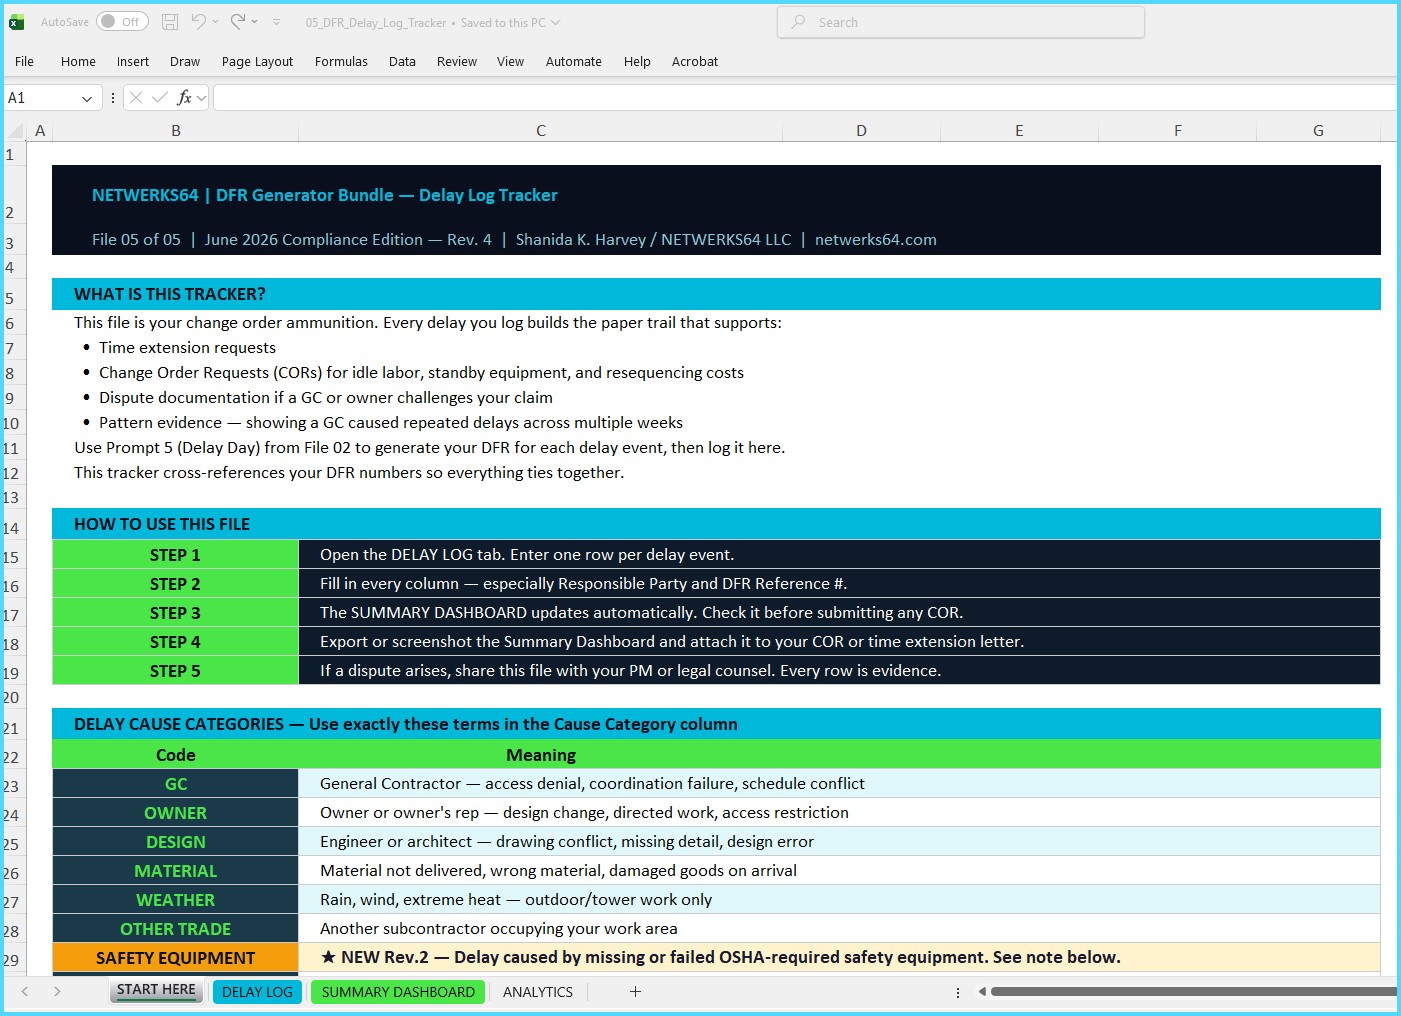Open the file name save location dropdown
This screenshot has width=1401, height=1016.
(x=555, y=22)
